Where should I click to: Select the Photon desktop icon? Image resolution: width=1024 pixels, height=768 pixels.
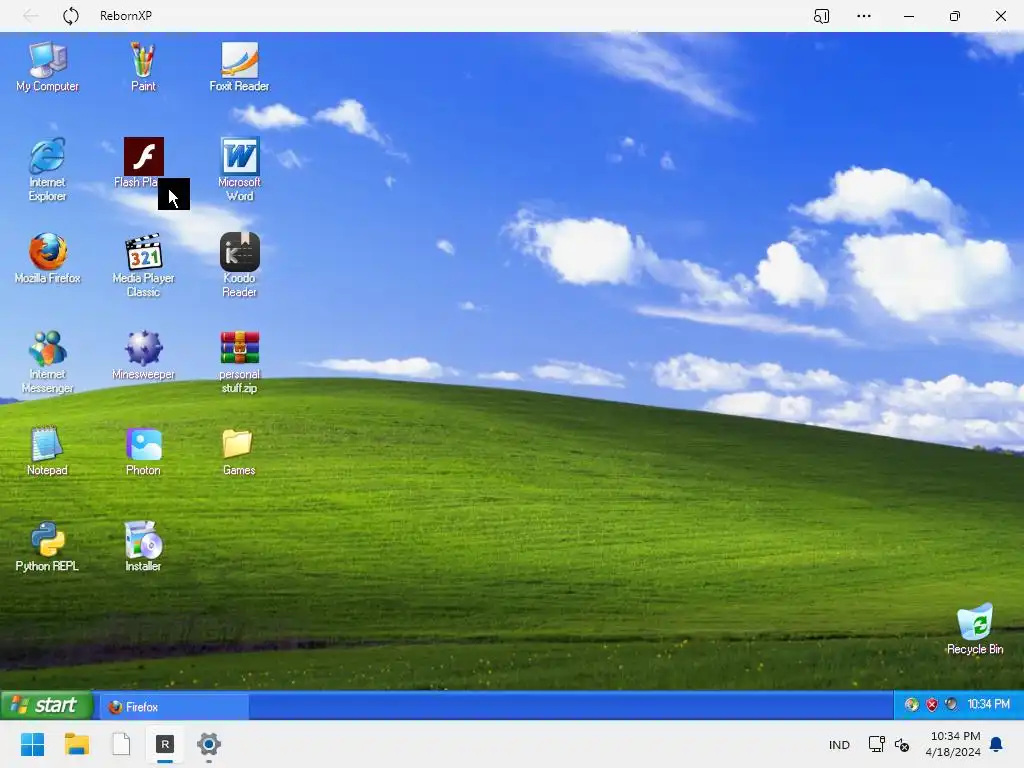[144, 451]
